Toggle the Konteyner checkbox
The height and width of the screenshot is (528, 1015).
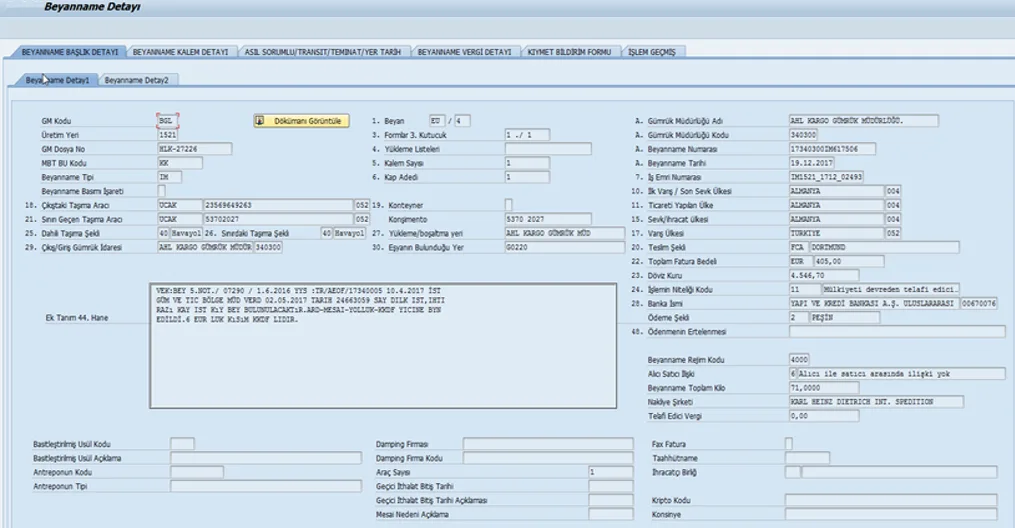509,205
